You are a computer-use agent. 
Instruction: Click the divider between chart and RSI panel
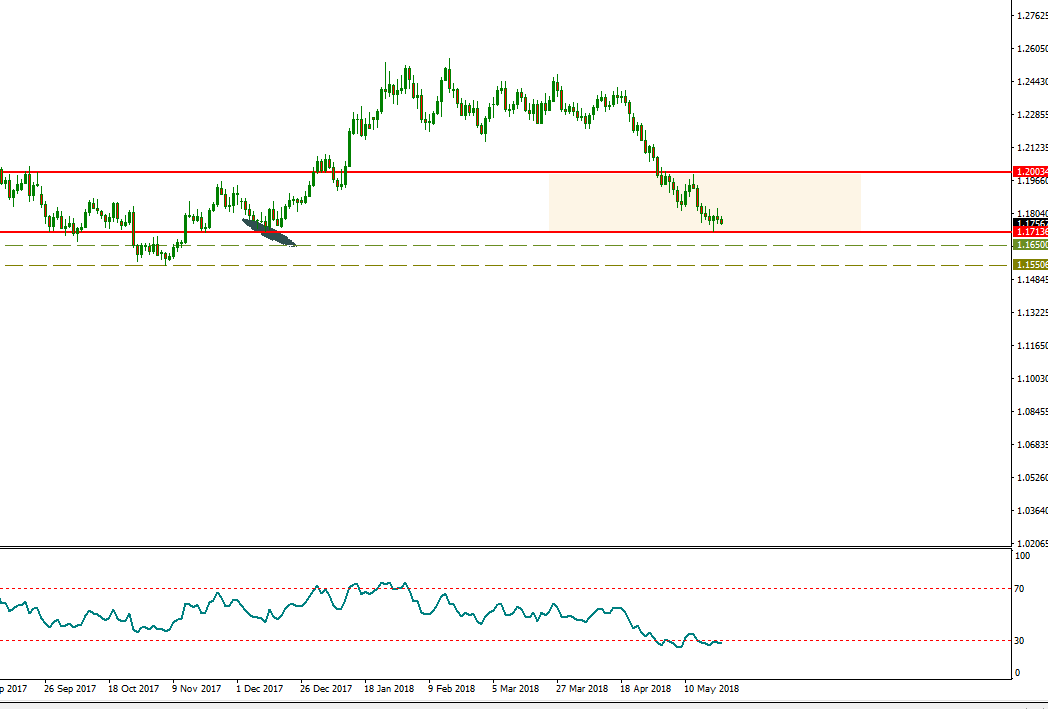[500, 547]
